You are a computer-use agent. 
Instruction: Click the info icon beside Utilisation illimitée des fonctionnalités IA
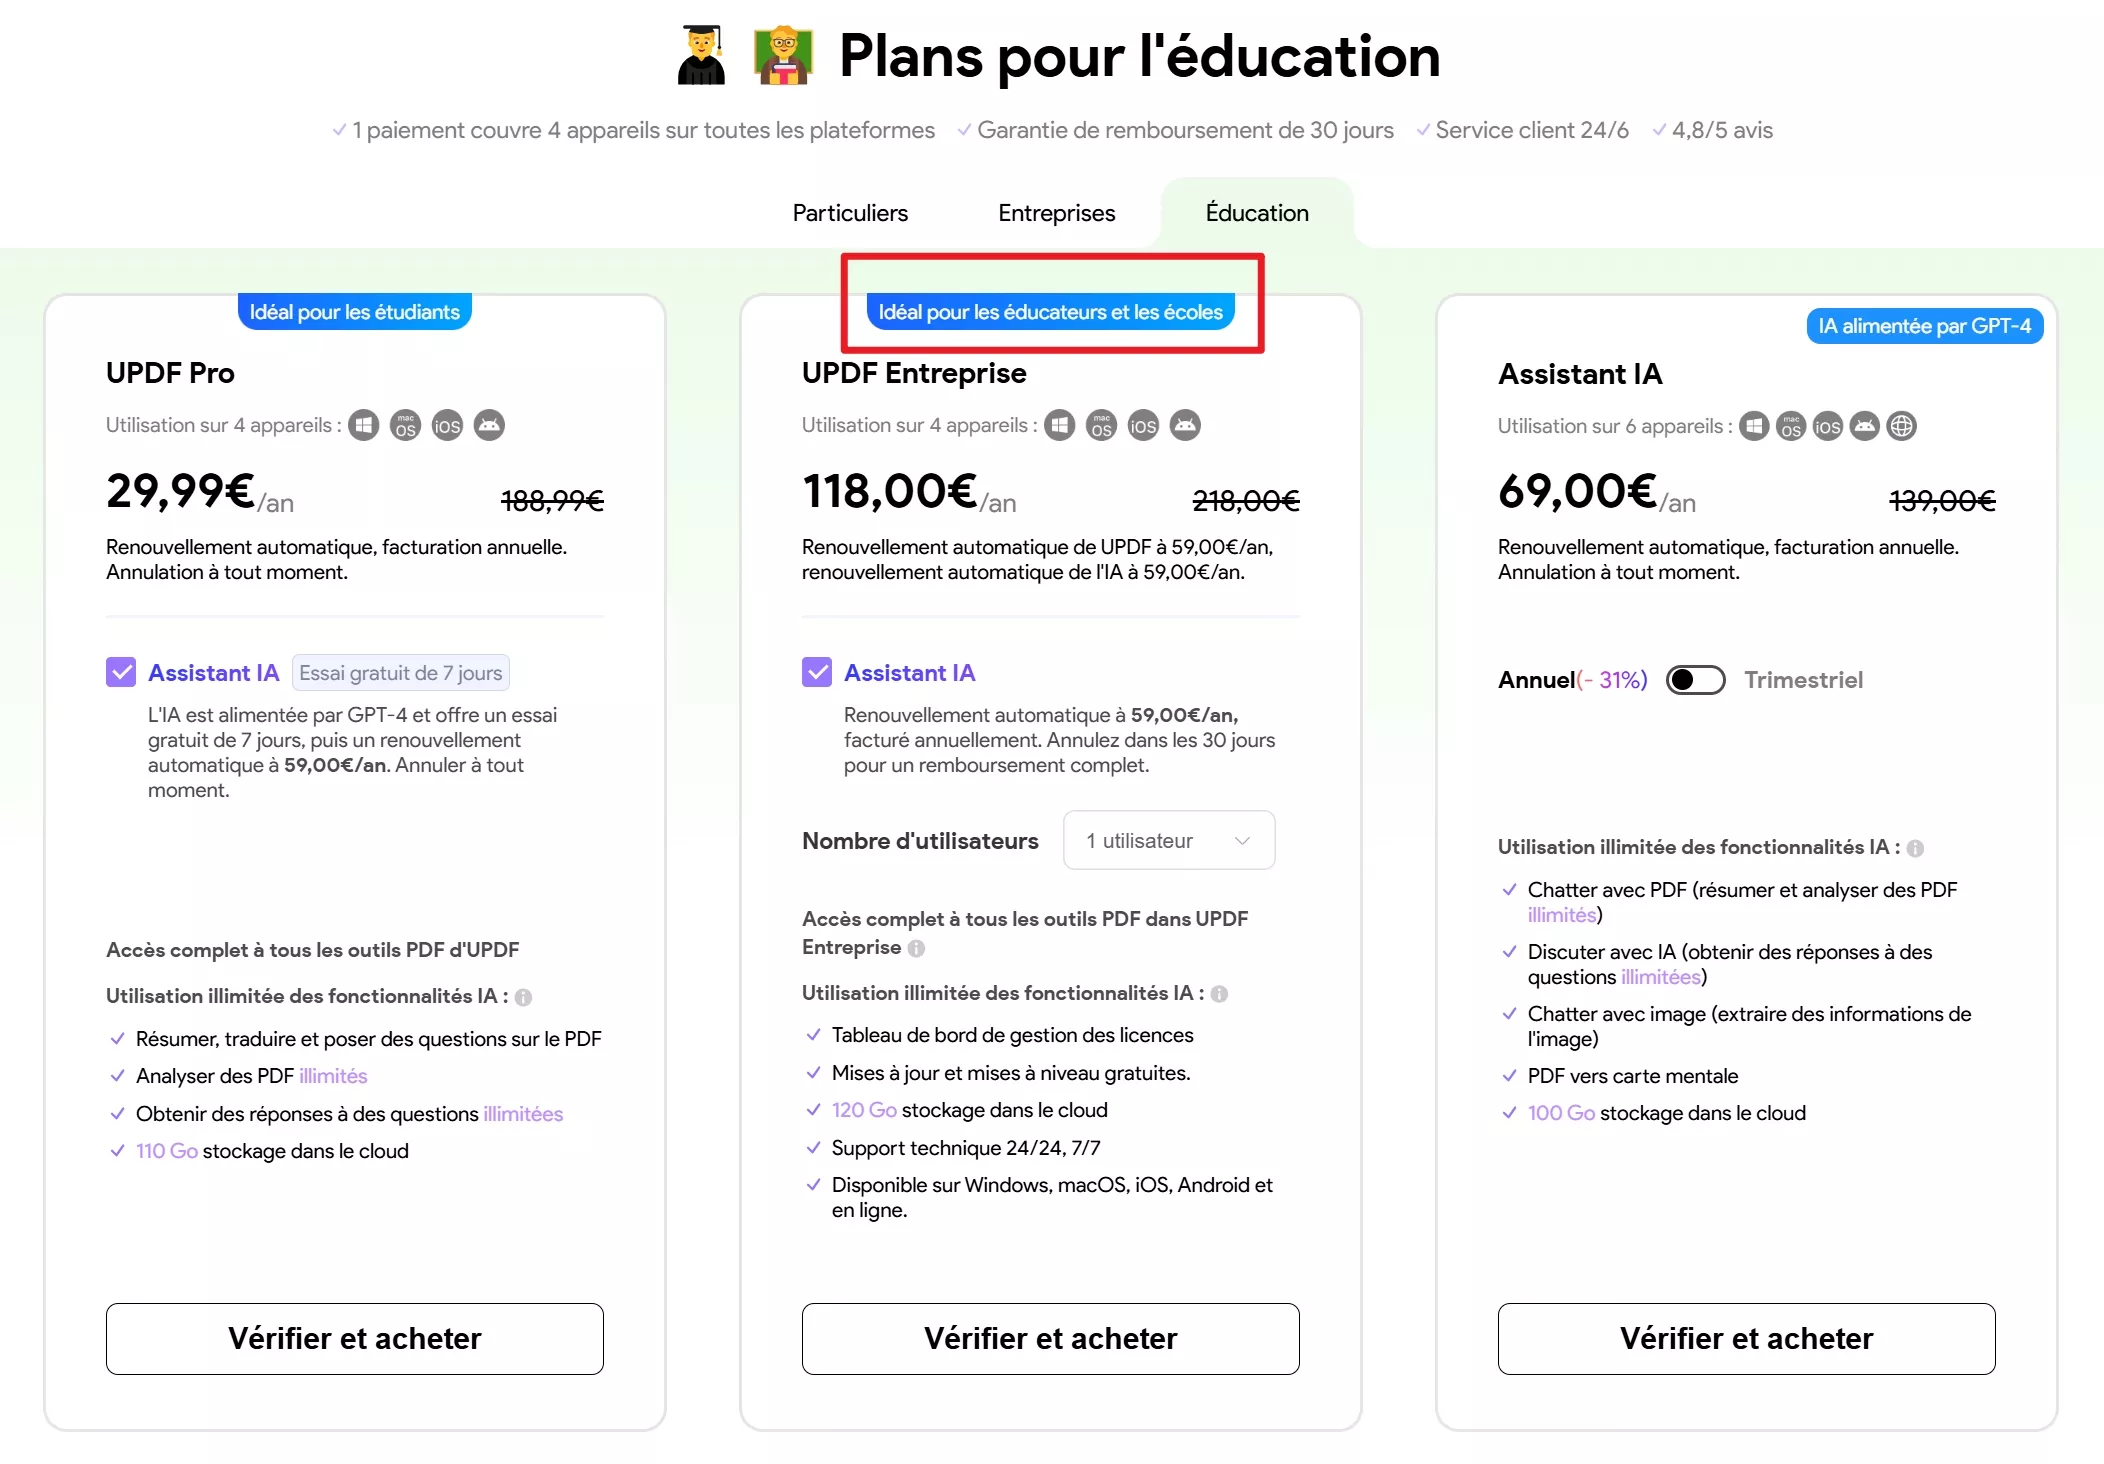pos(525,996)
